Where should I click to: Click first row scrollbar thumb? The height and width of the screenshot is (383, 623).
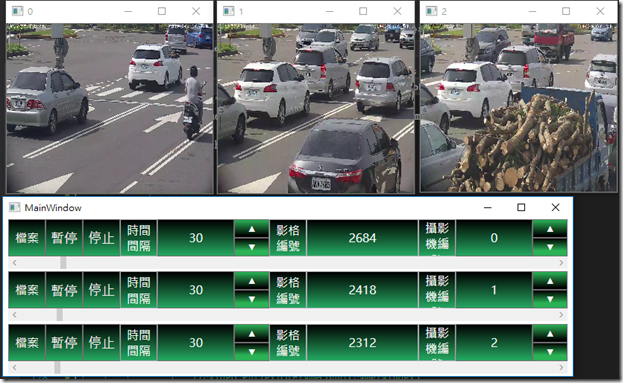[x=63, y=263]
